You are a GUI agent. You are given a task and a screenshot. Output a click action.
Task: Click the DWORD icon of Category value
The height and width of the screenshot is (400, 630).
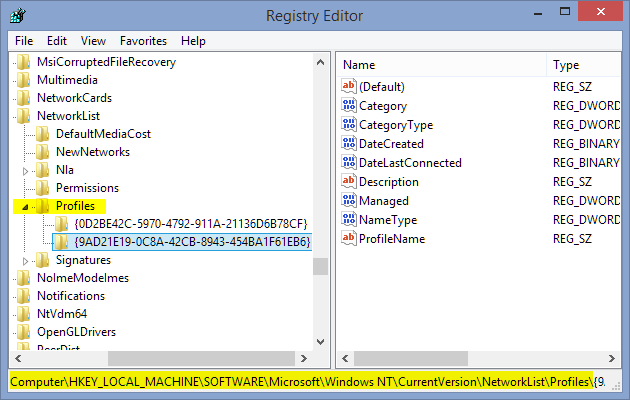tap(349, 106)
